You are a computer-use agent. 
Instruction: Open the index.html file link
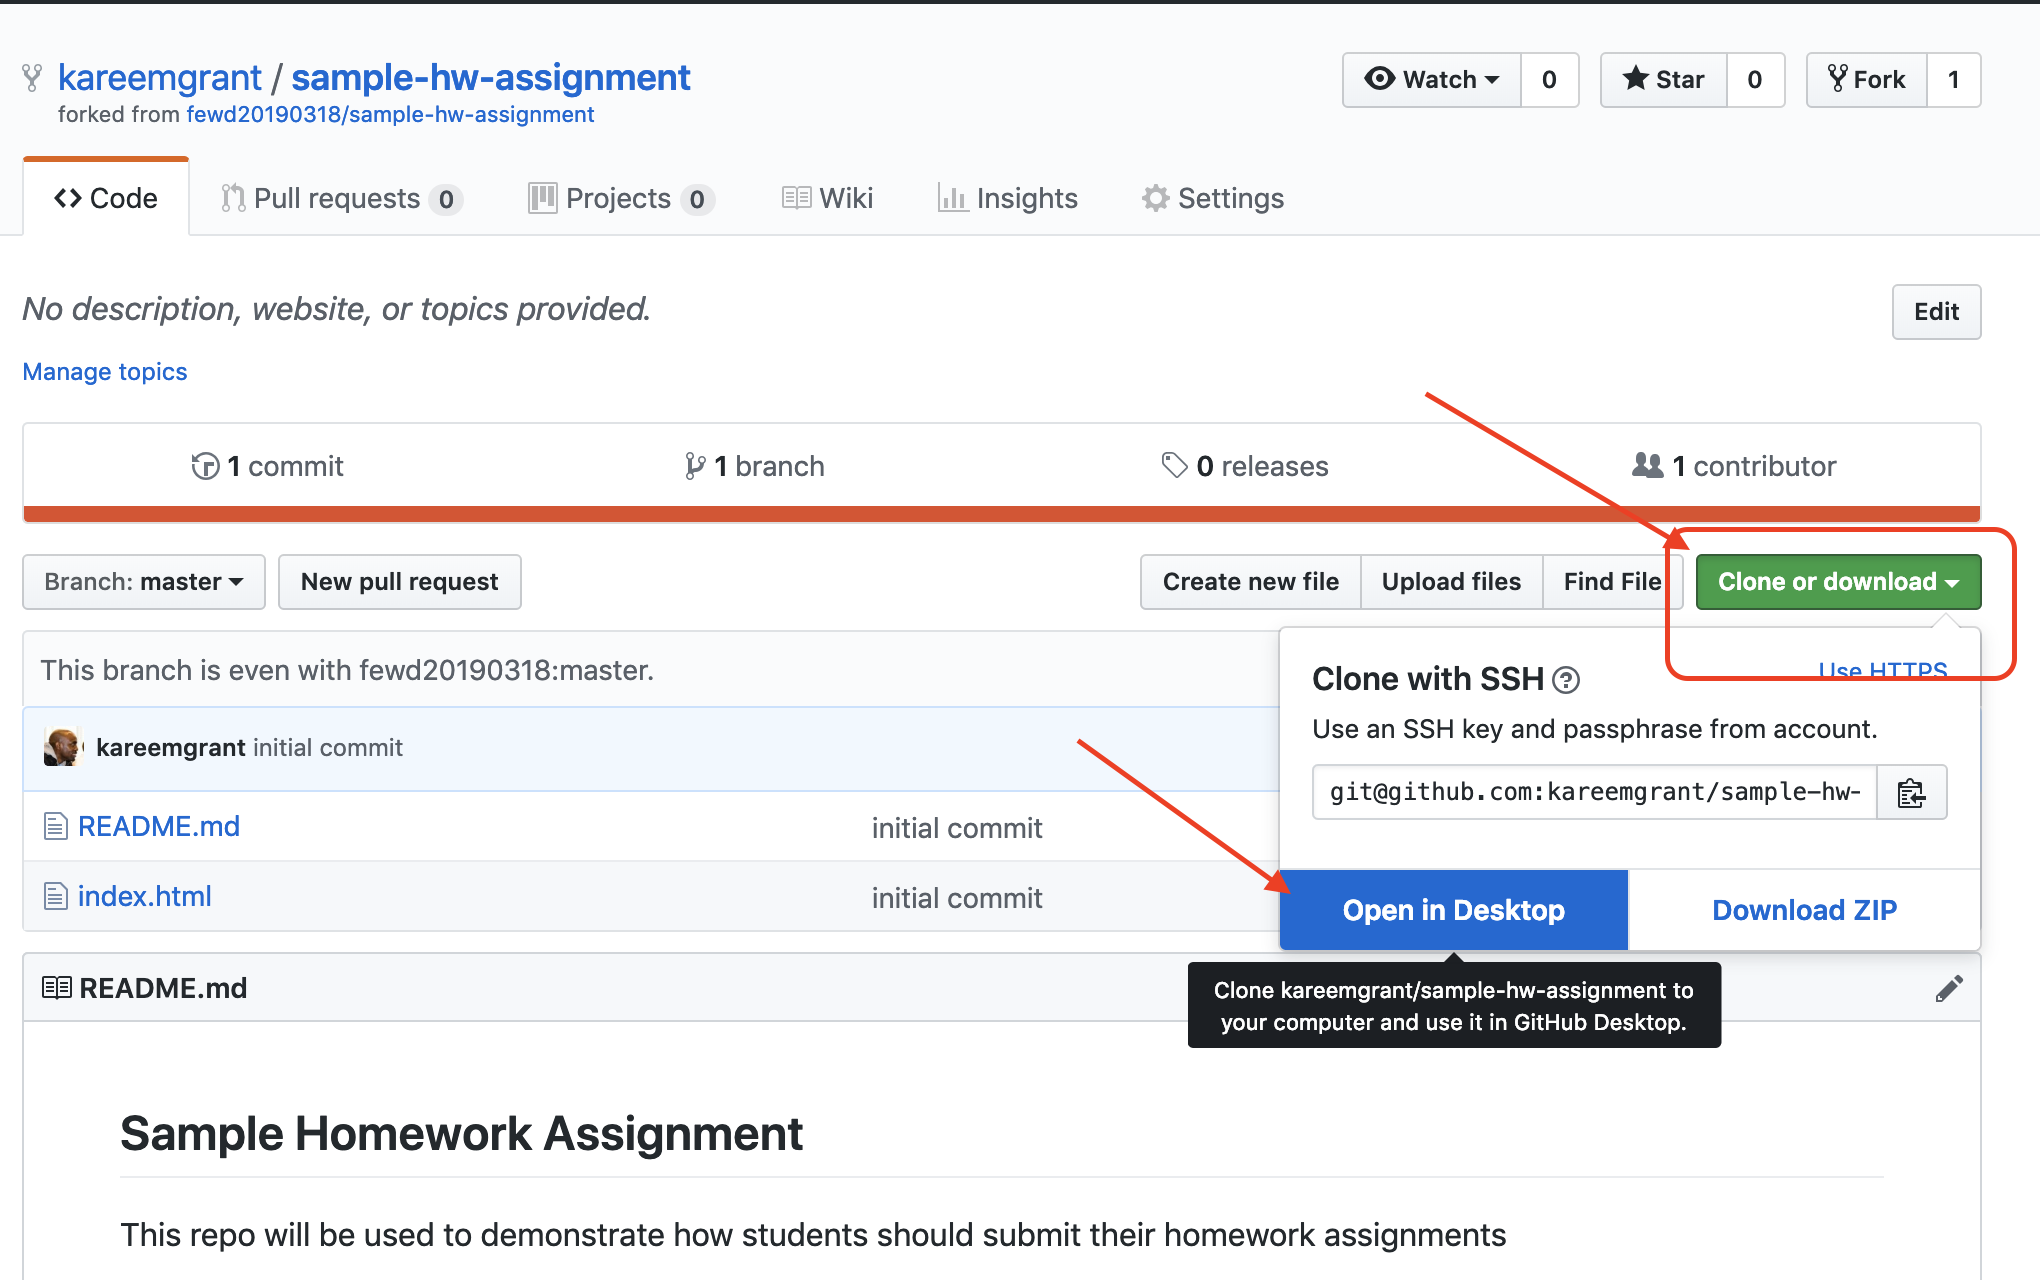[145, 896]
